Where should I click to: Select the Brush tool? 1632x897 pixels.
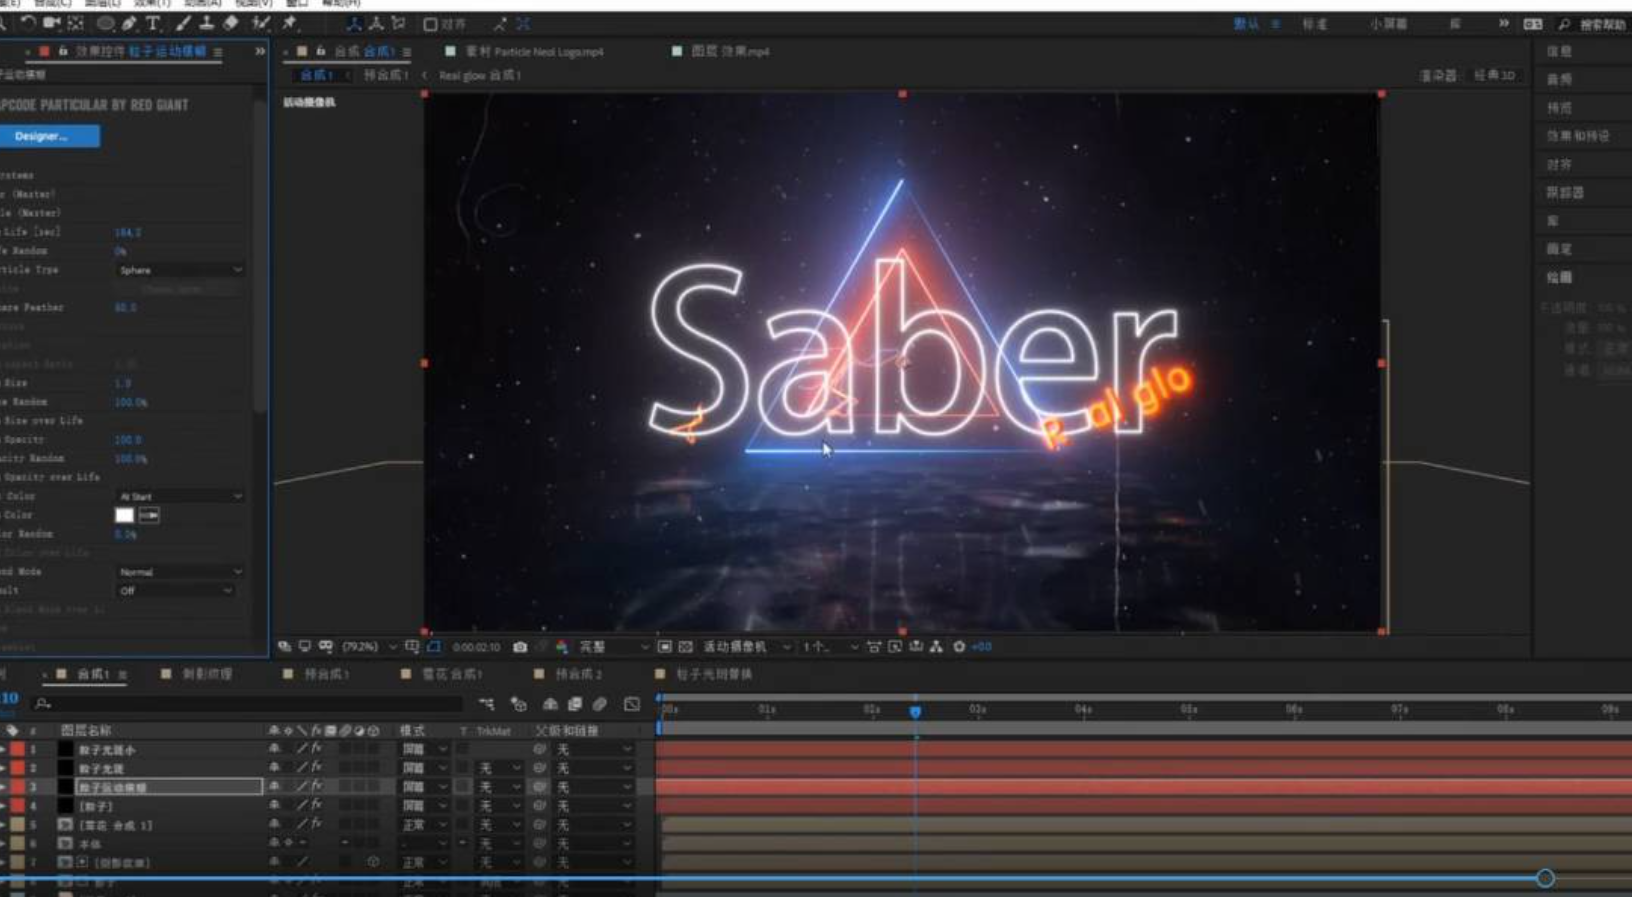[x=183, y=23]
